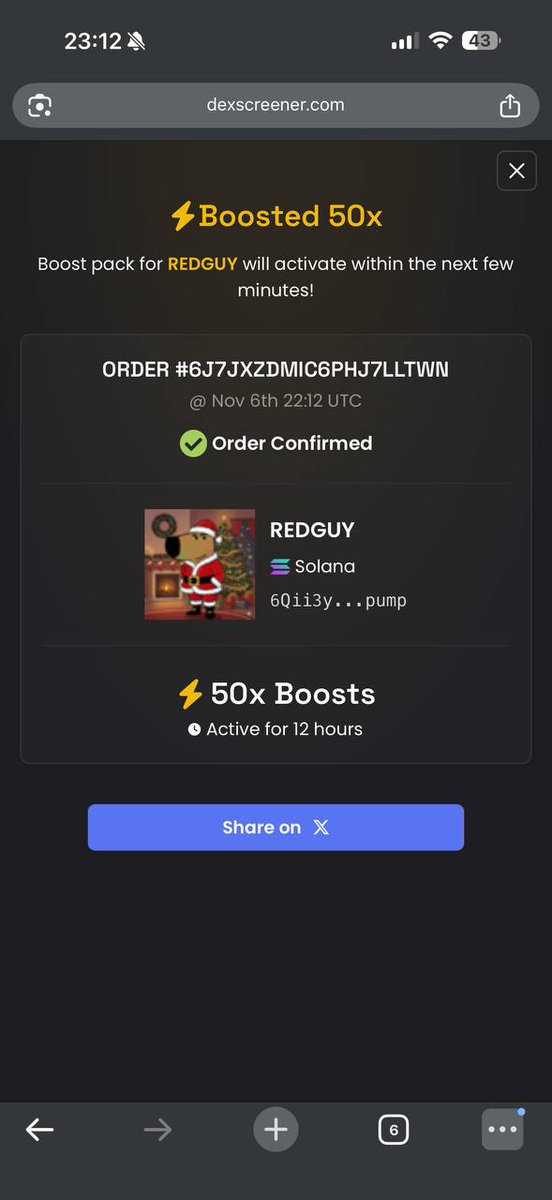Tap the browser share icon

(x=509, y=105)
